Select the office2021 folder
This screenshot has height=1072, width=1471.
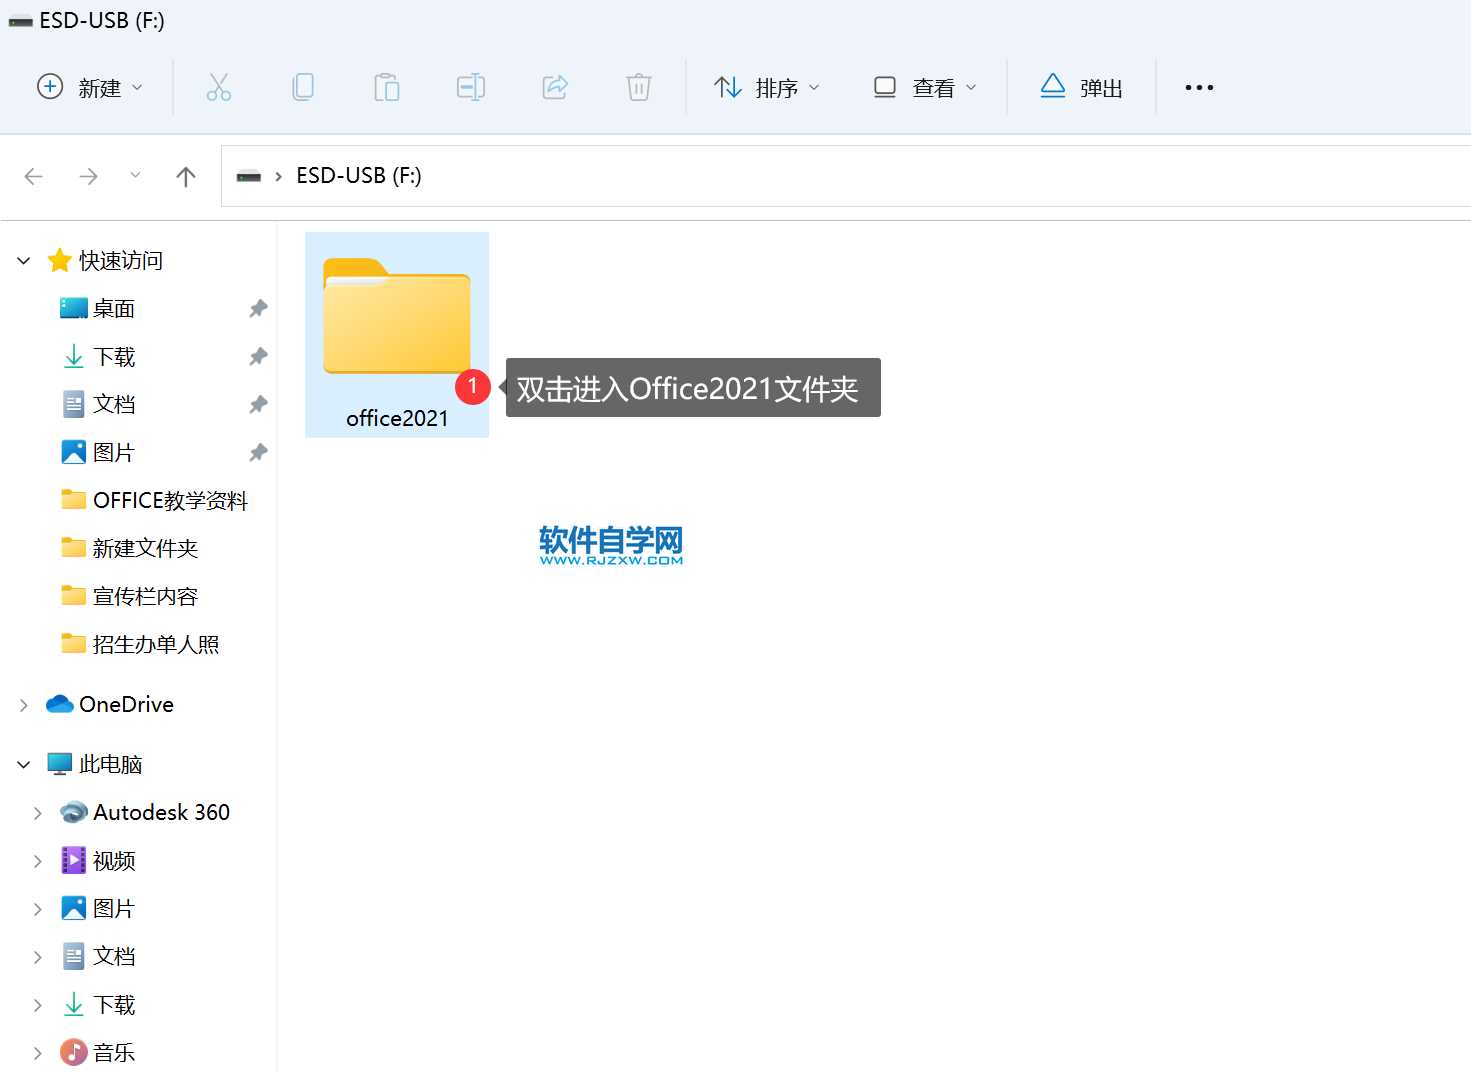coord(397,335)
